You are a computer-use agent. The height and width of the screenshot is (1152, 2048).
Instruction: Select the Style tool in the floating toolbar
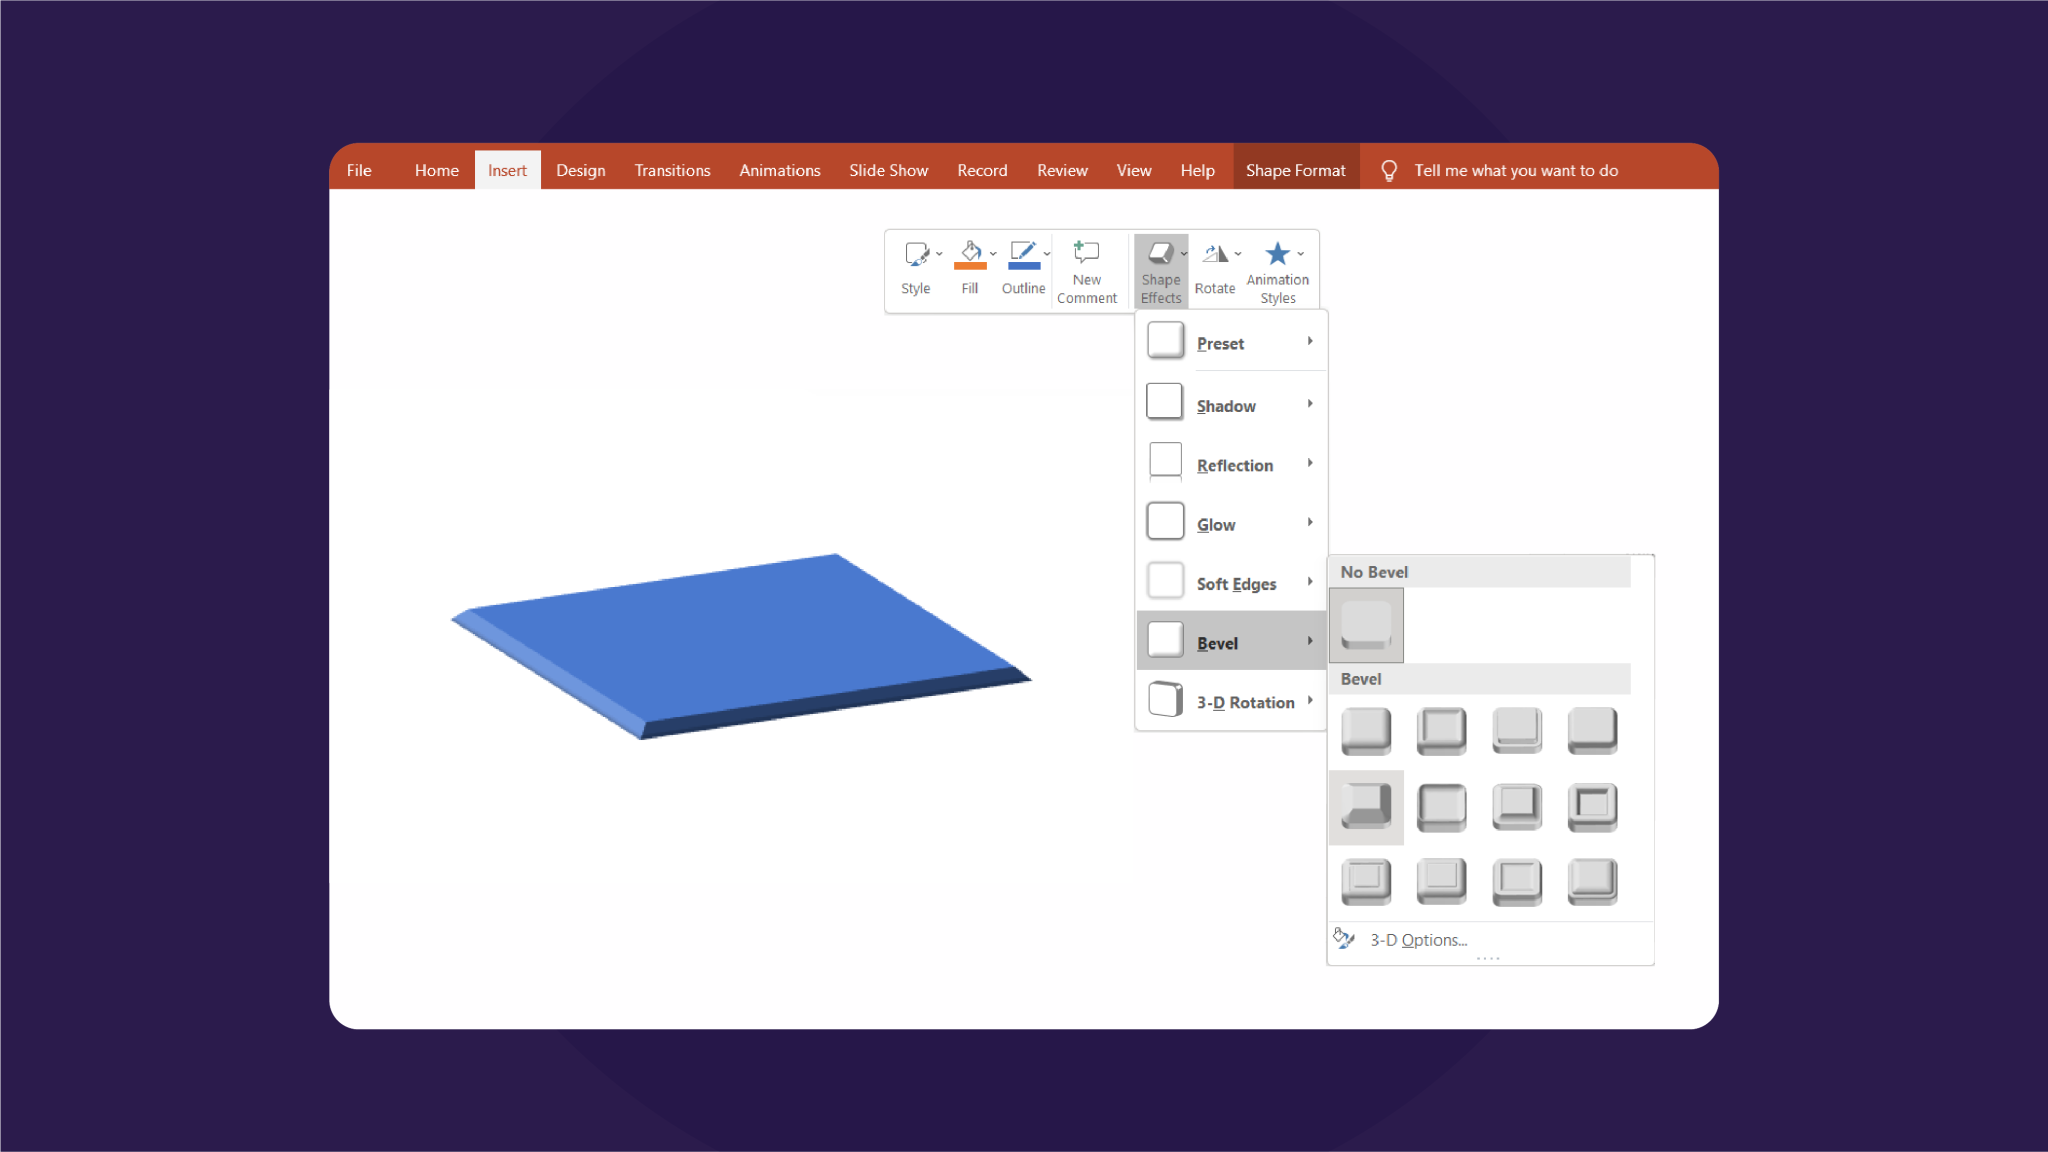point(915,268)
